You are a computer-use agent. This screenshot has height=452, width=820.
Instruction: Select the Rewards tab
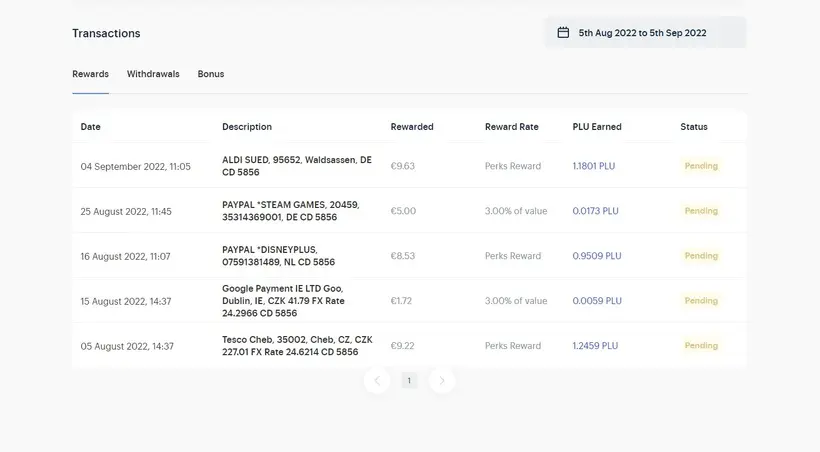(90, 74)
